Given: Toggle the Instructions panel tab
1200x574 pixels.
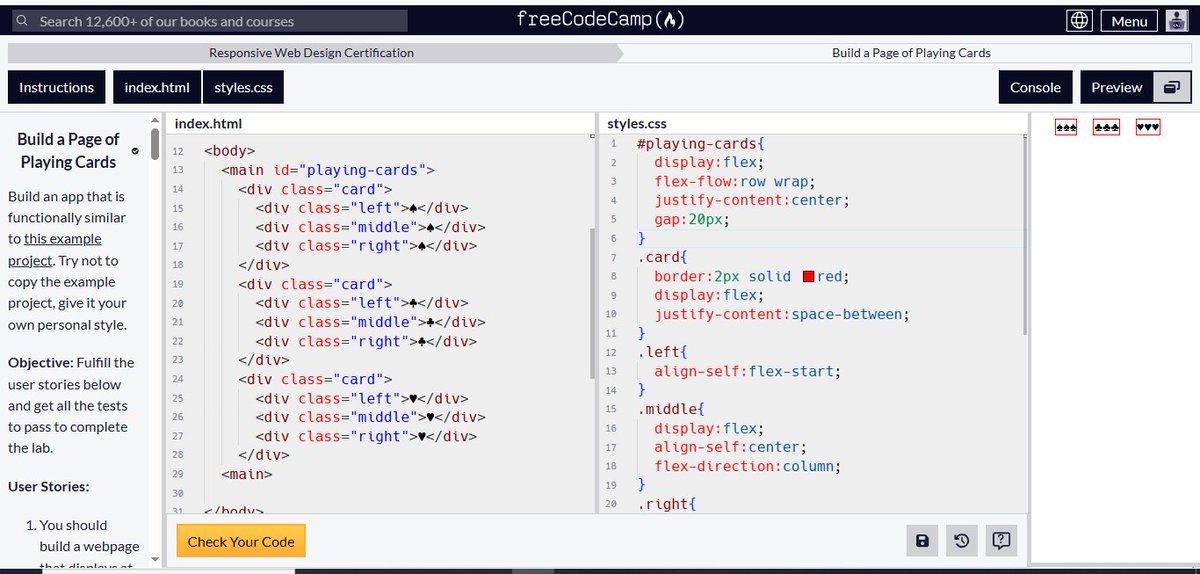Looking at the screenshot, I should (57, 87).
